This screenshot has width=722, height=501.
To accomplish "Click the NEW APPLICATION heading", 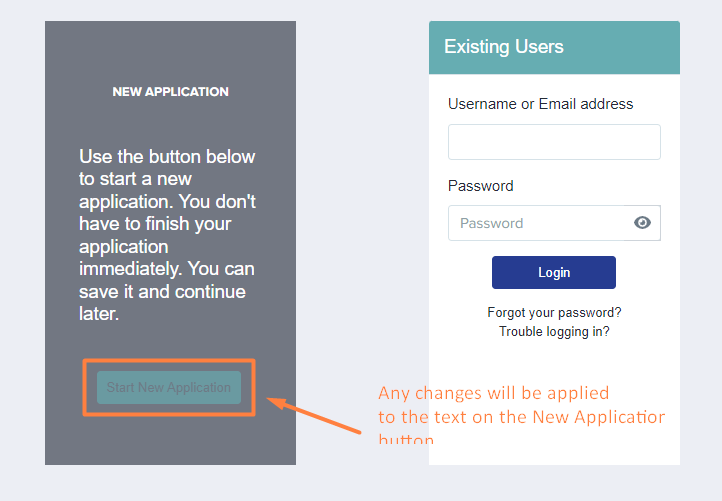I will (170, 92).
